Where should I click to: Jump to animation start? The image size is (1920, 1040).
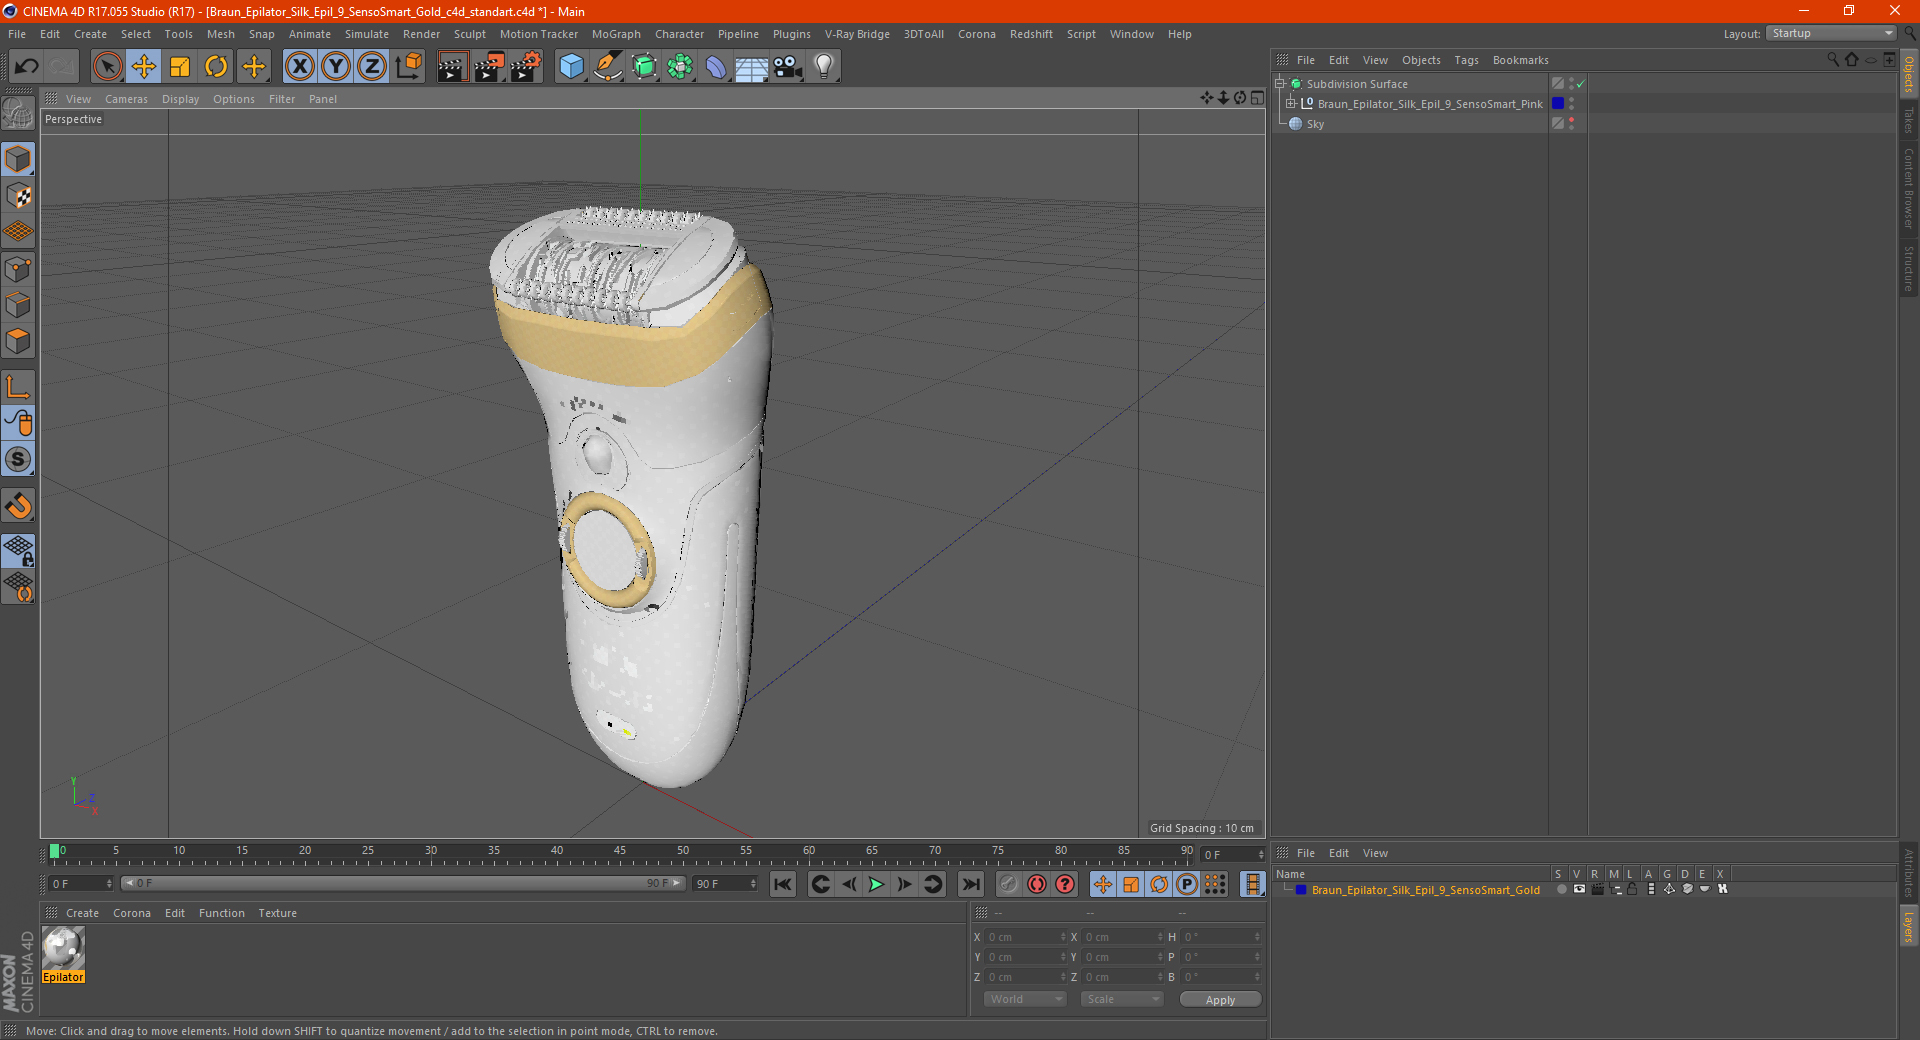tap(783, 884)
